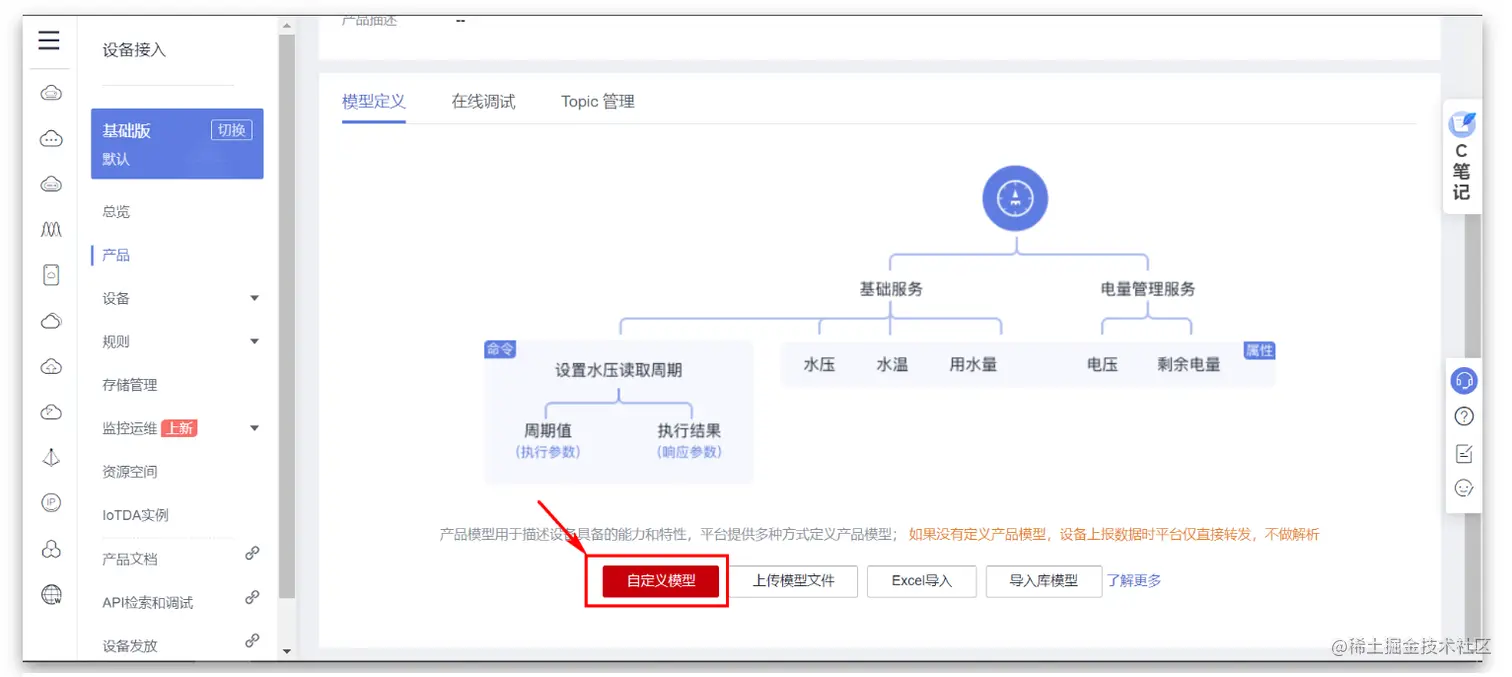Viewport: 1512px width, 677px height.
Task: Expand the 监控运维 menu arrow
Action: coord(254,428)
